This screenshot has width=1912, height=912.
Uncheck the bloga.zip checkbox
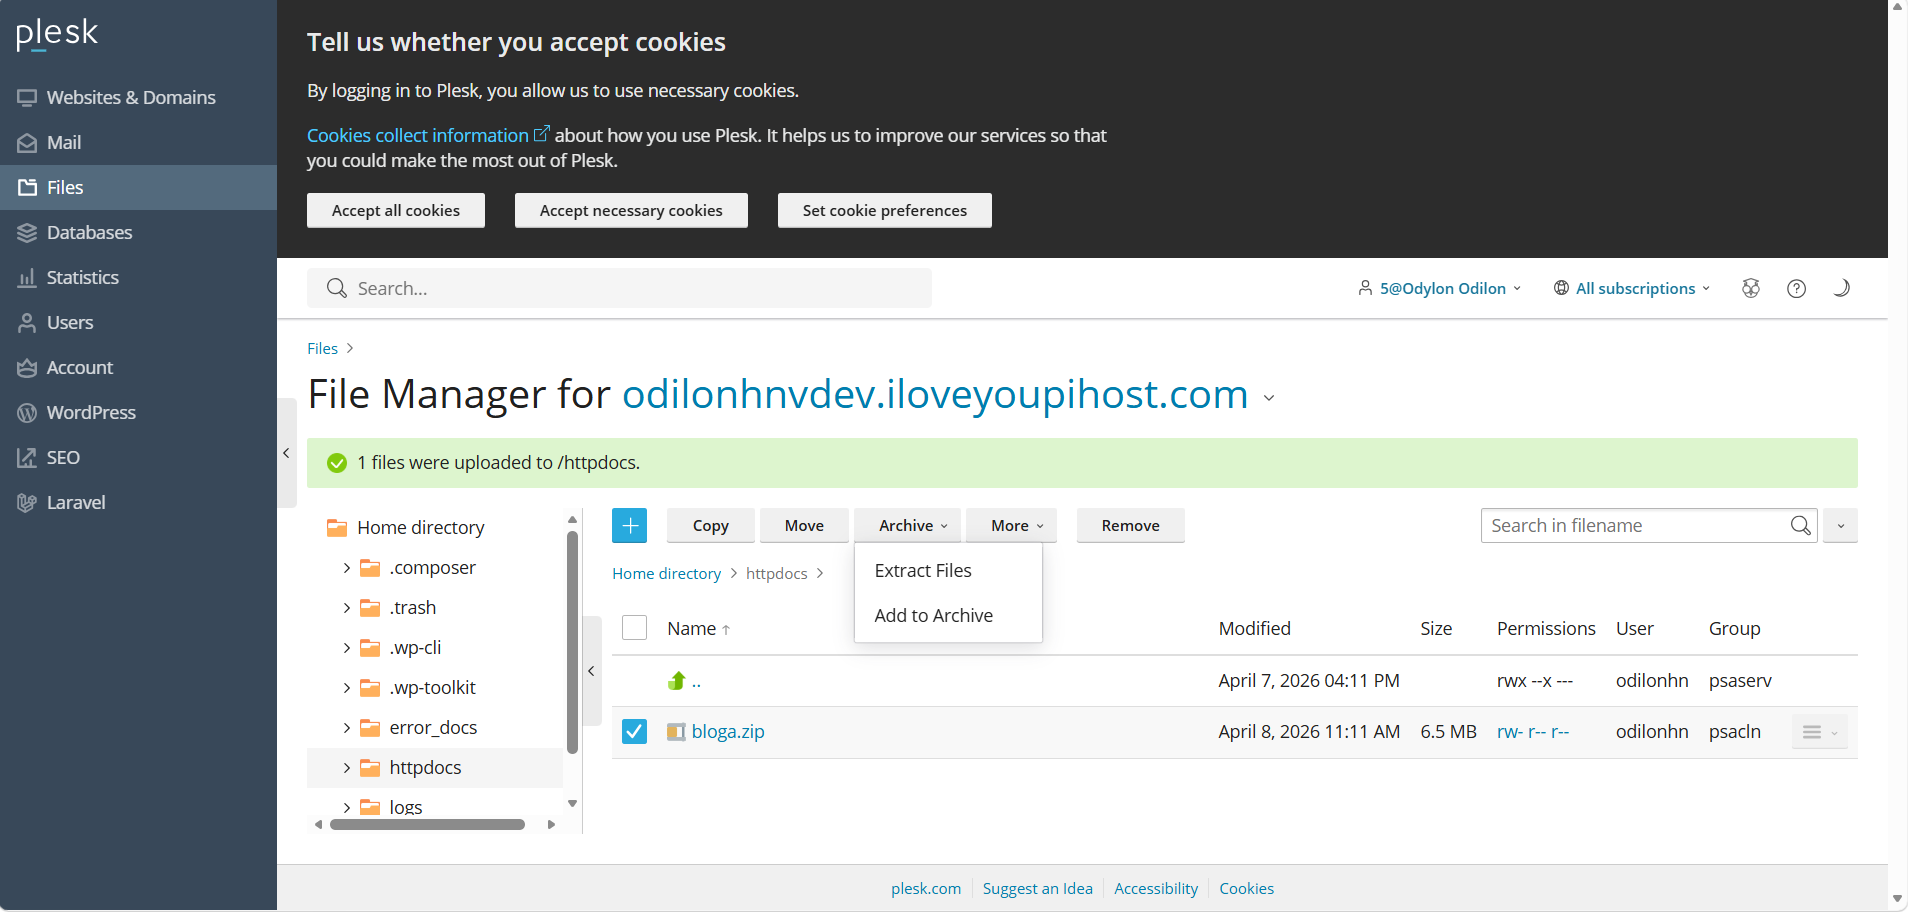click(x=634, y=732)
